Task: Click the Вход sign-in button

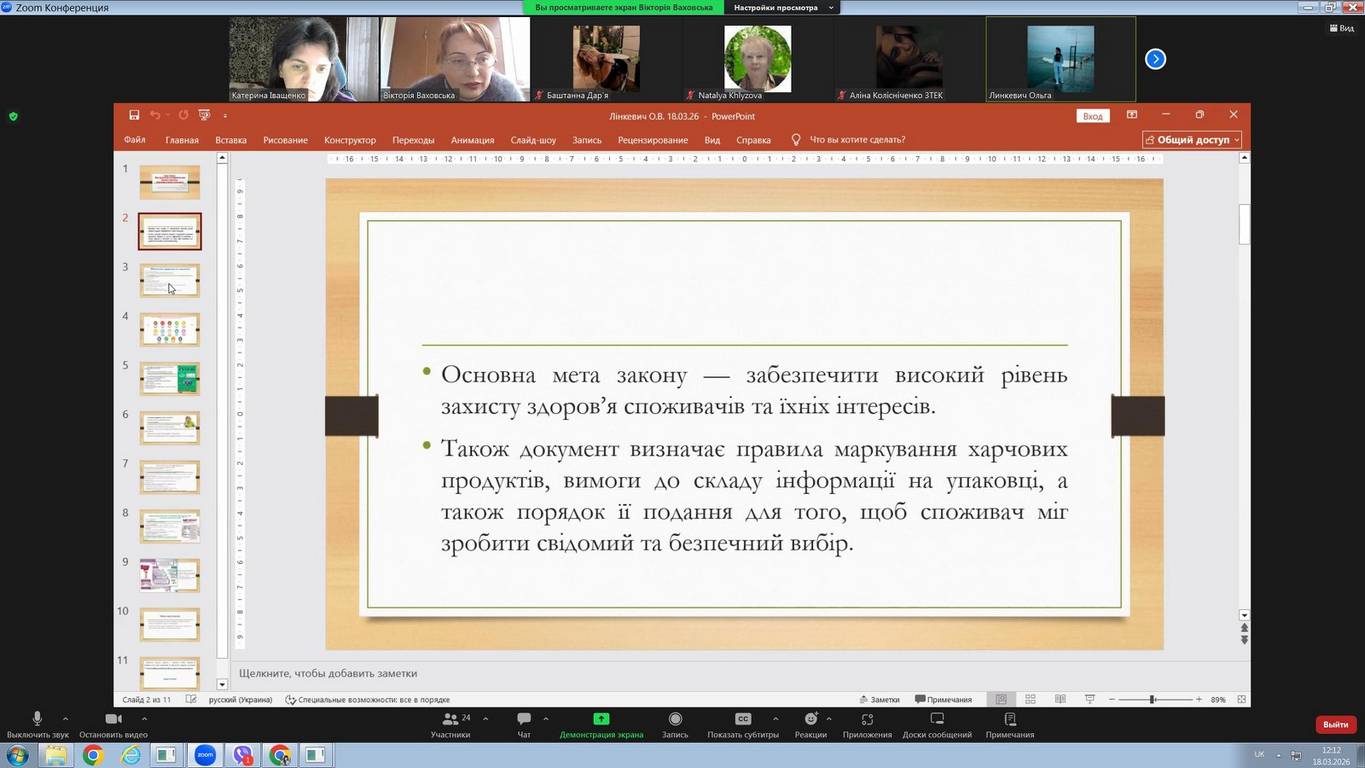Action: tap(1093, 116)
